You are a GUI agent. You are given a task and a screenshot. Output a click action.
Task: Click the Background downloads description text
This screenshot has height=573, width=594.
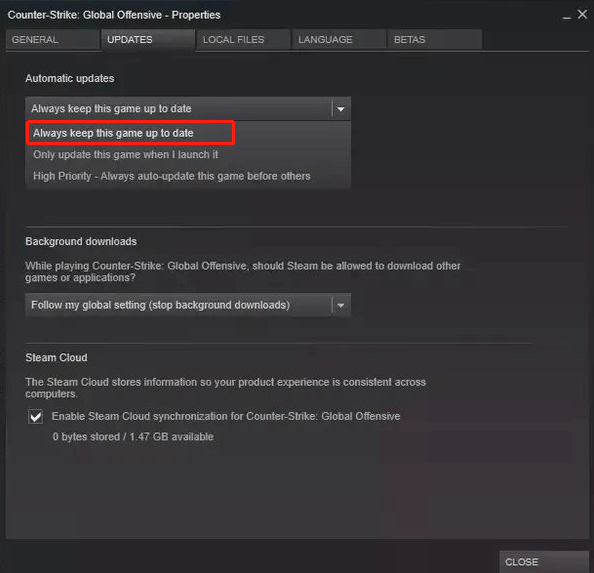243,272
